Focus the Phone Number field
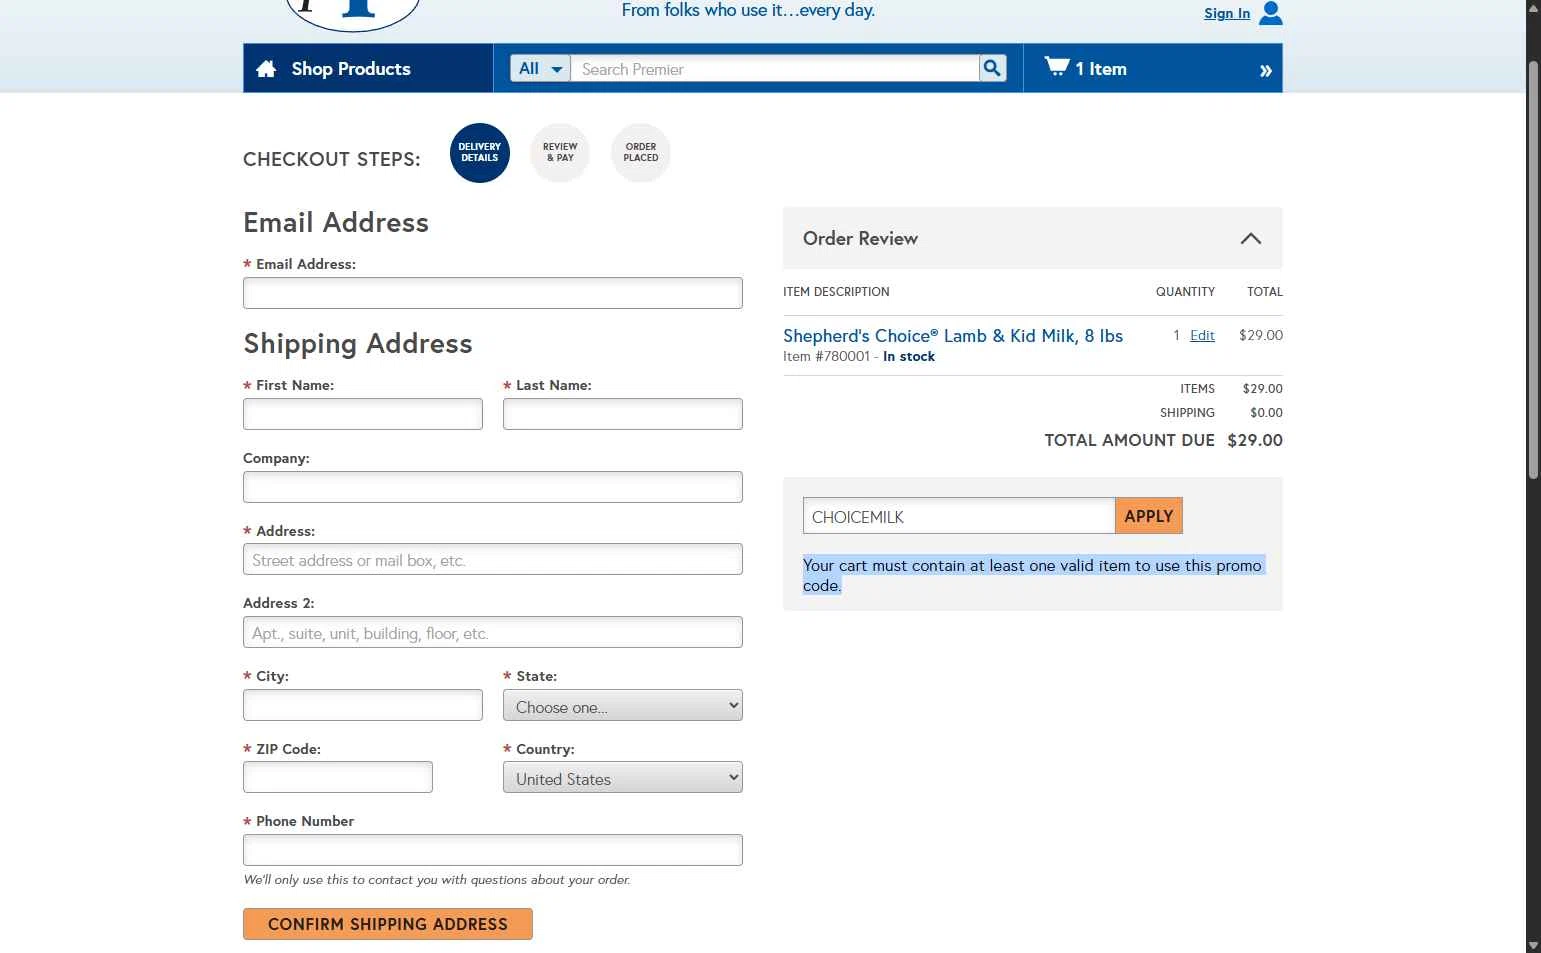This screenshot has height=953, width=1541. [x=493, y=850]
